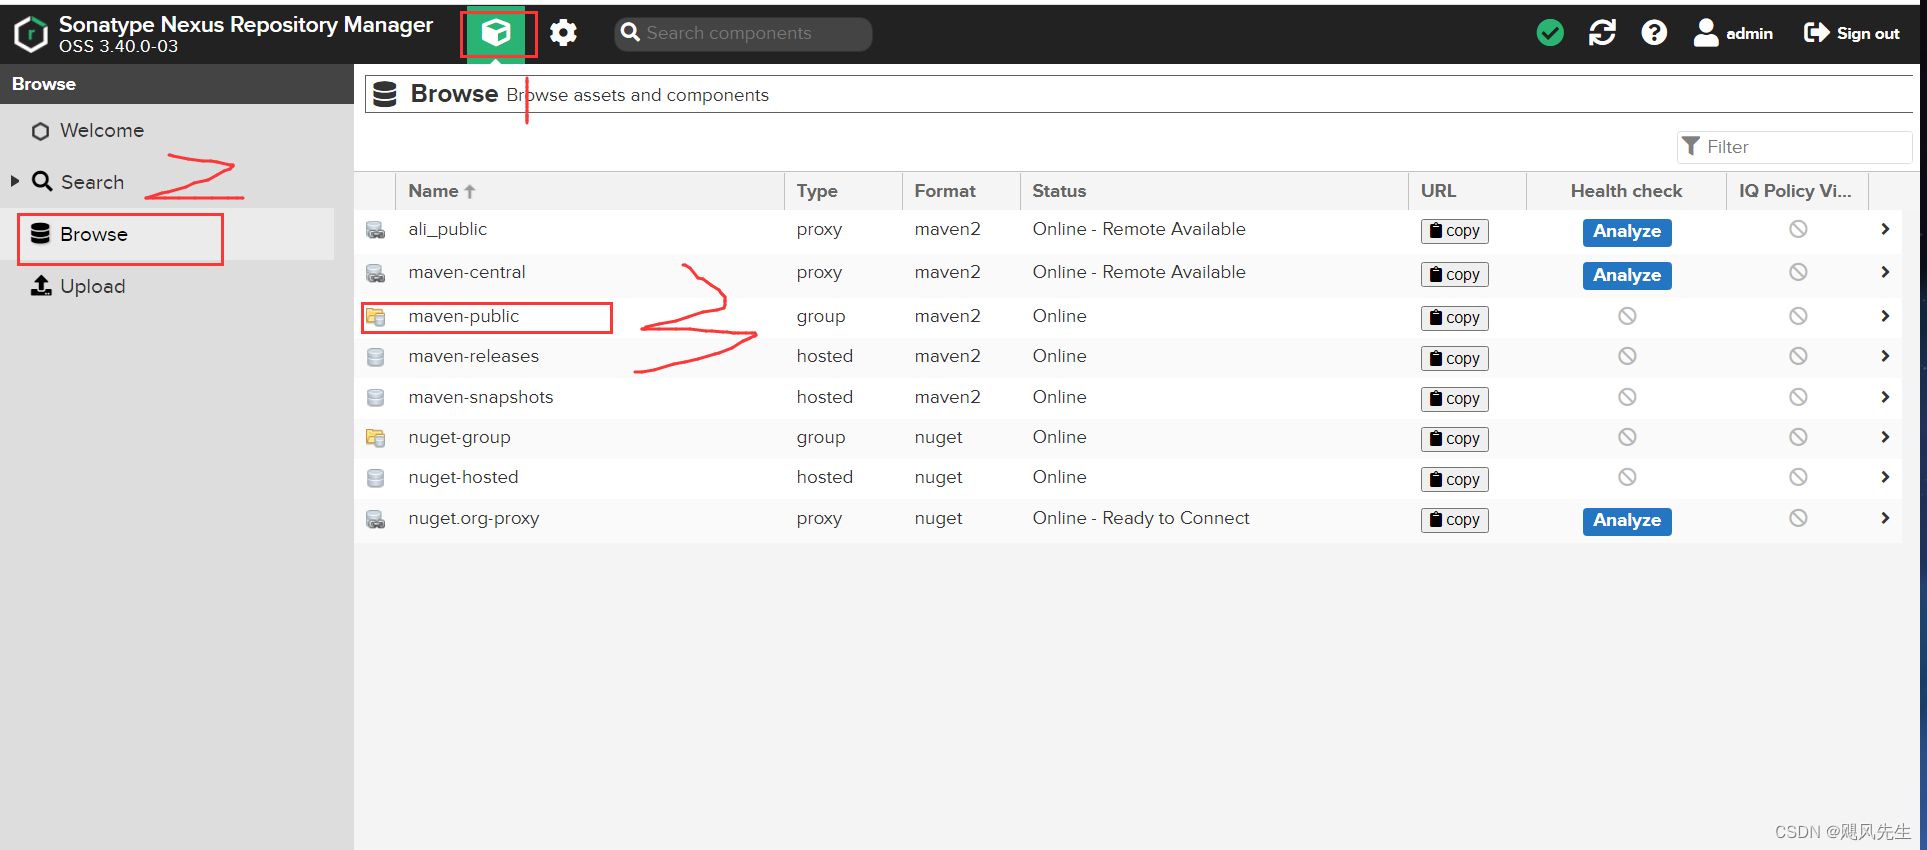
Task: Copy URL of maven-central
Action: click(x=1455, y=274)
